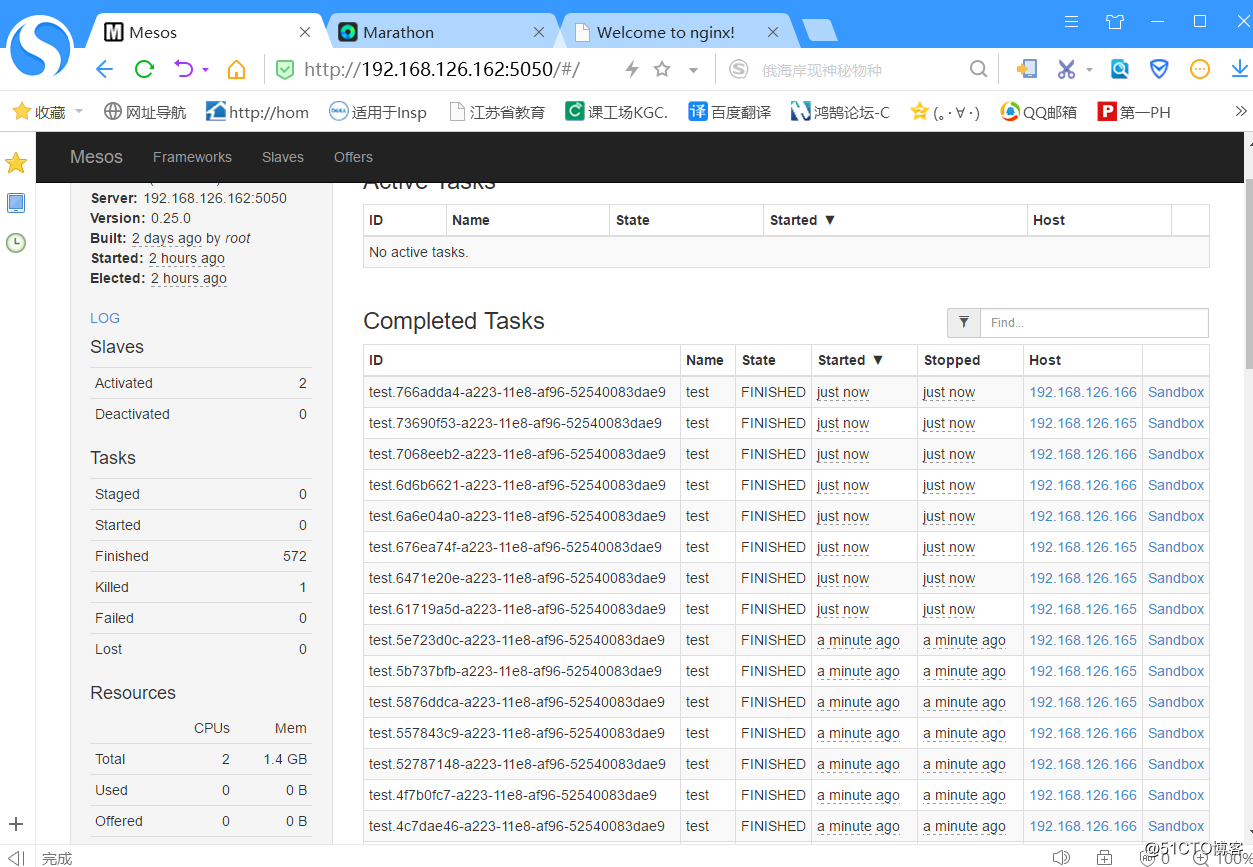Open the QQ邮箱 bookmark
Screen dimensions: 1253x867
point(1038,112)
